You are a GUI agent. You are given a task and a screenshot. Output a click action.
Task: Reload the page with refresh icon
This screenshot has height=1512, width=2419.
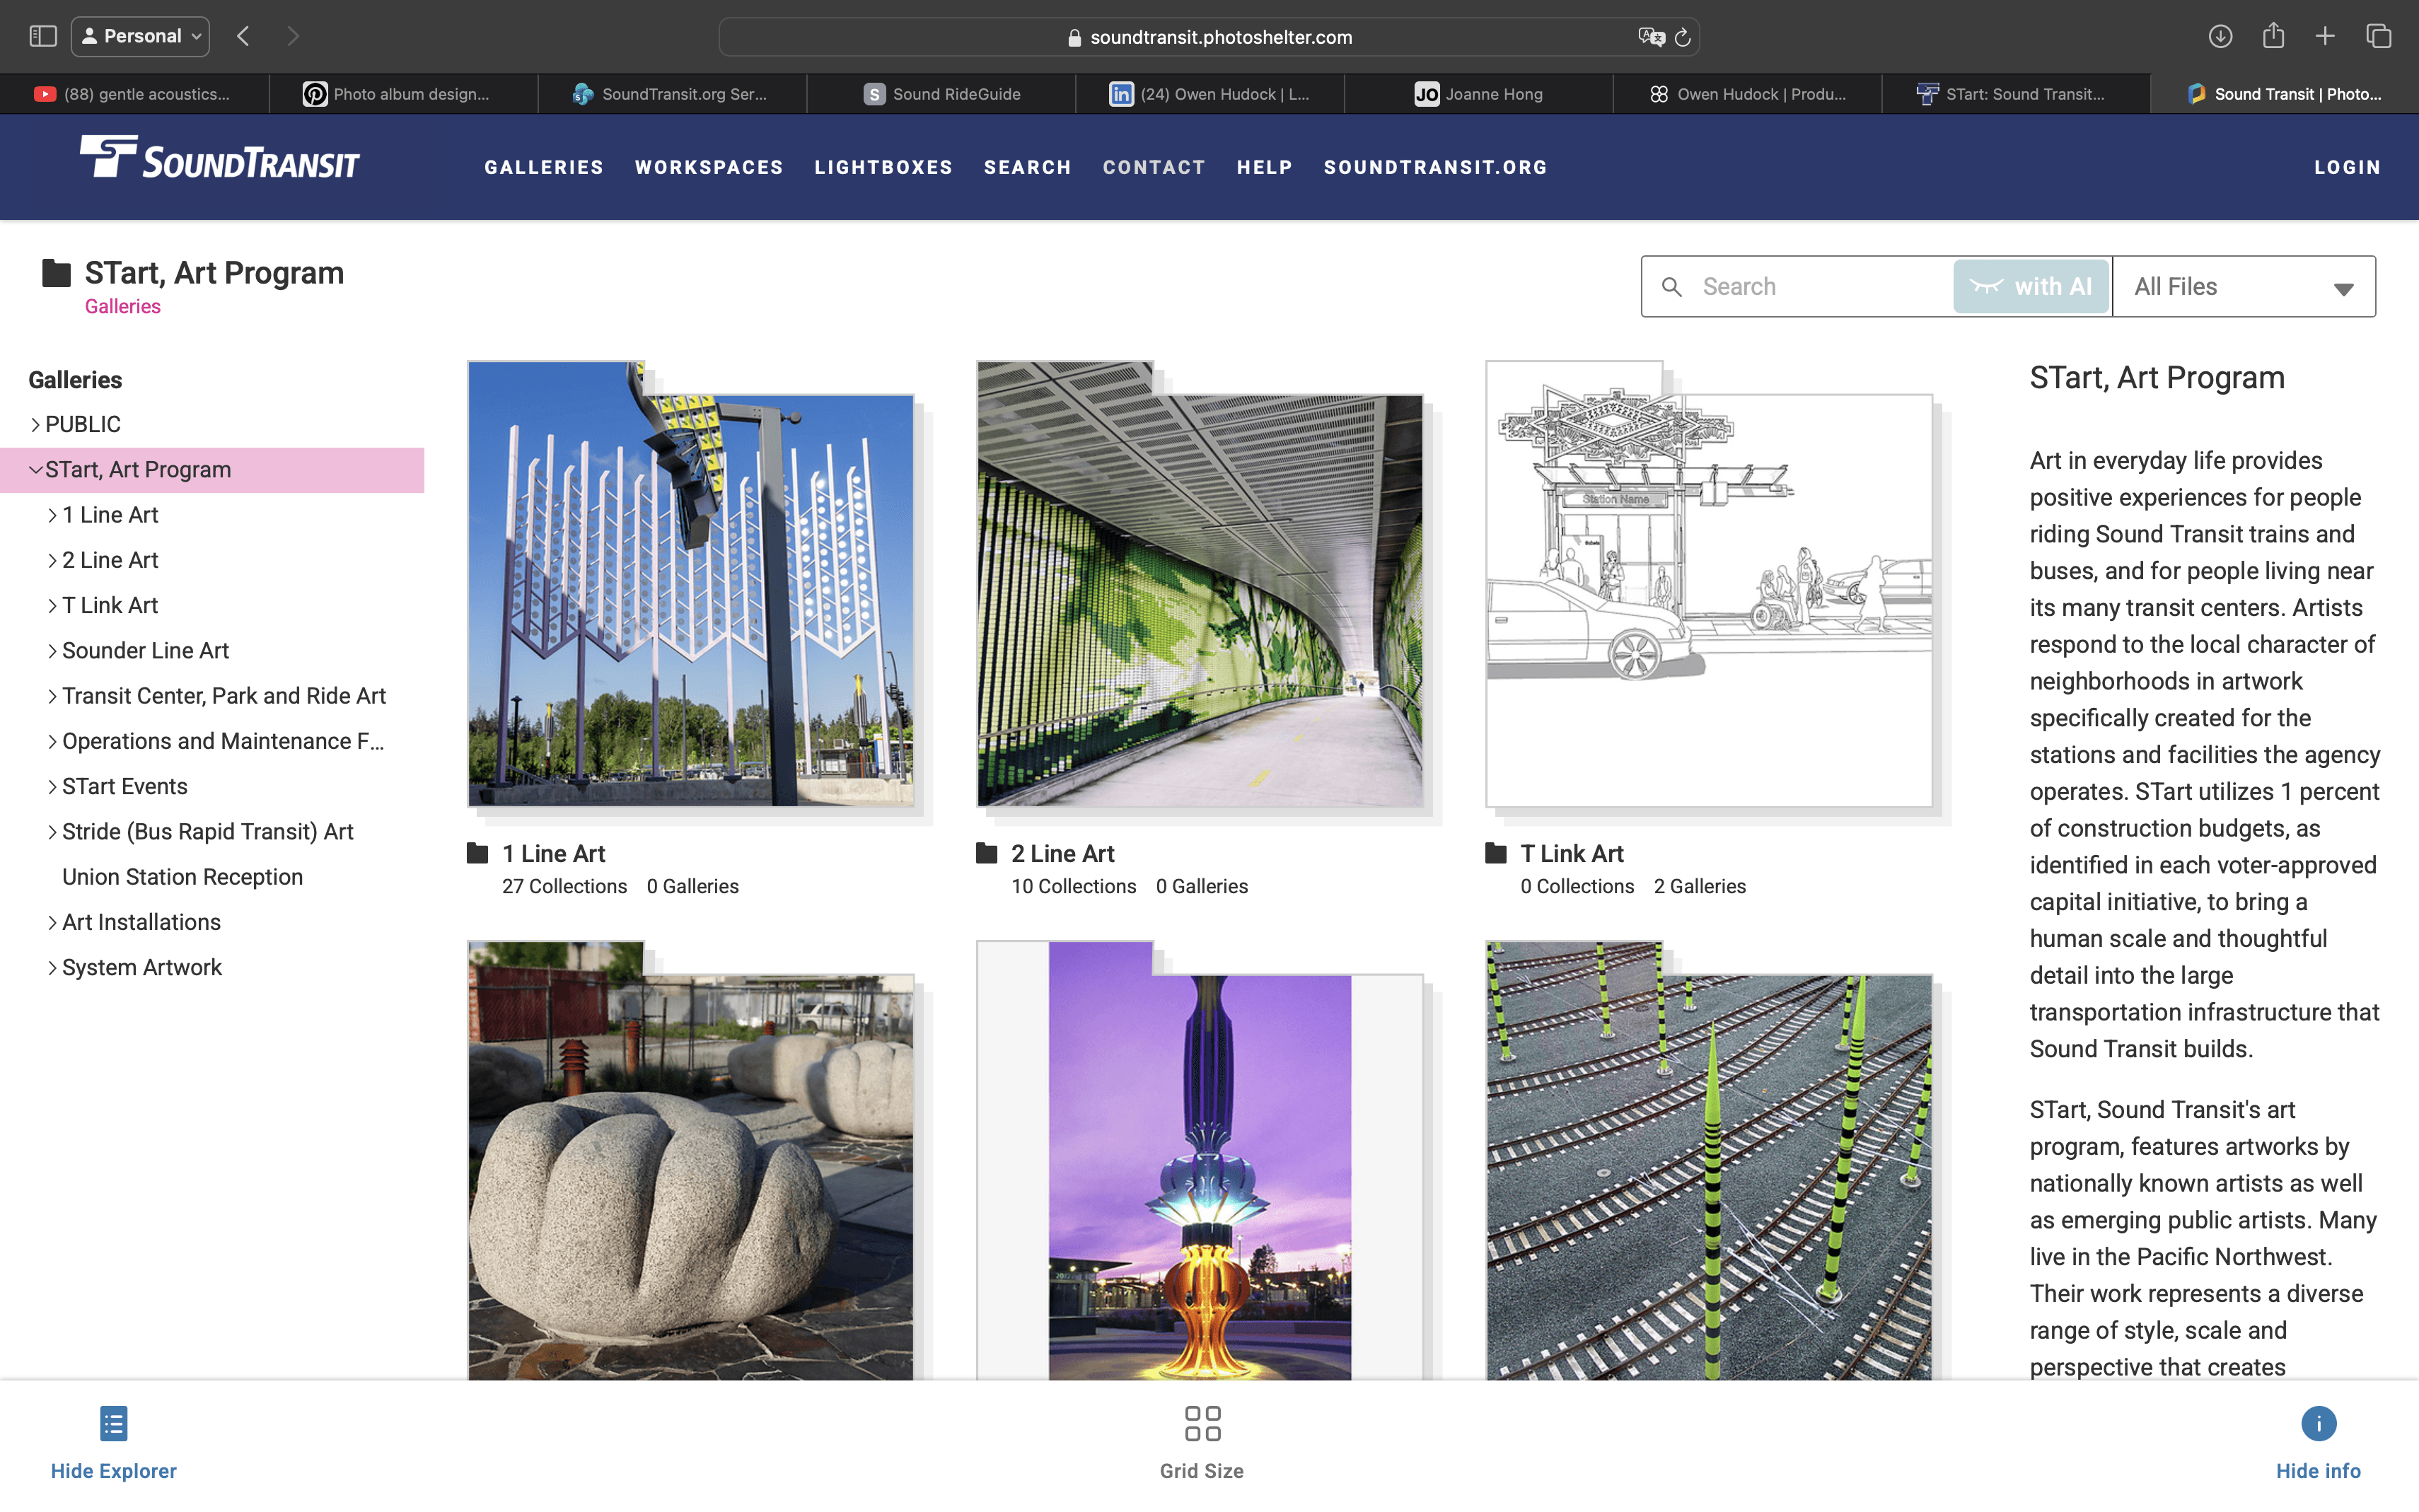click(1683, 37)
